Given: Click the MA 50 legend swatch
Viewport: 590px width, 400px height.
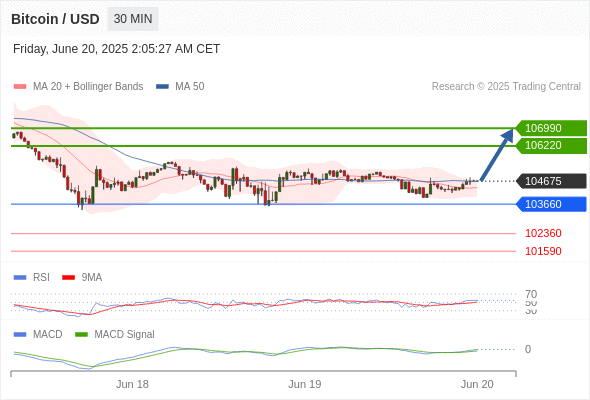Looking at the screenshot, I should pyautogui.click(x=162, y=87).
